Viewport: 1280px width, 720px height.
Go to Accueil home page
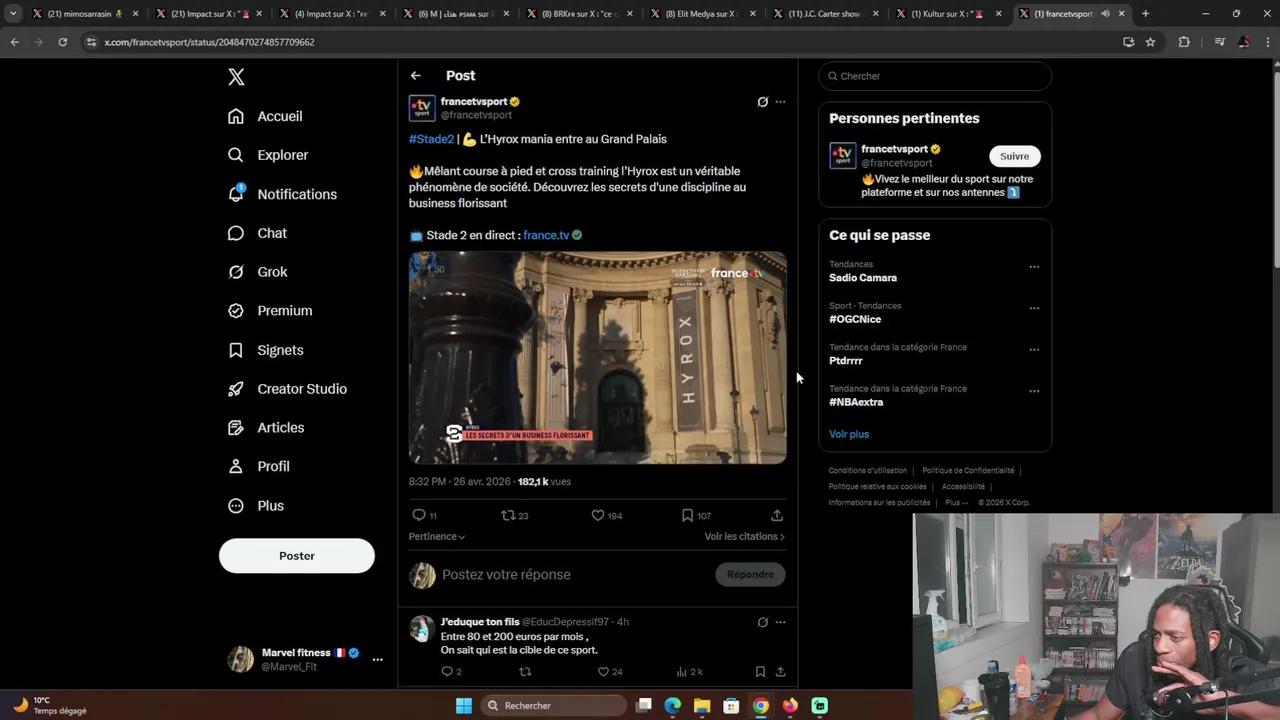(x=265, y=116)
